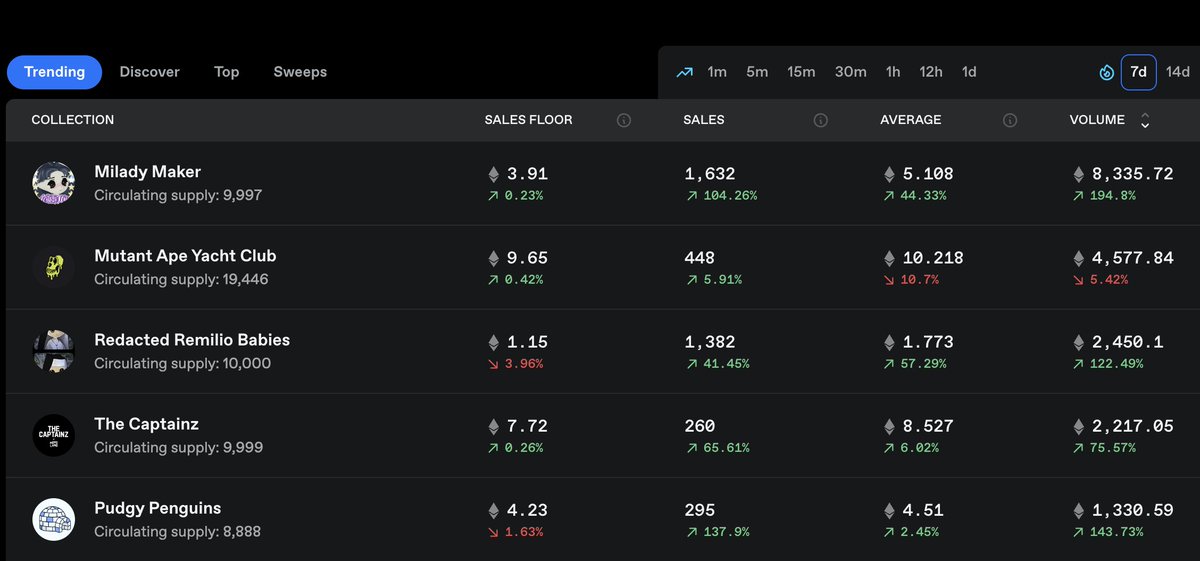The height and width of the screenshot is (561, 1200).
Task: Click Mutant Ape average ETH icon
Action: coord(888,258)
